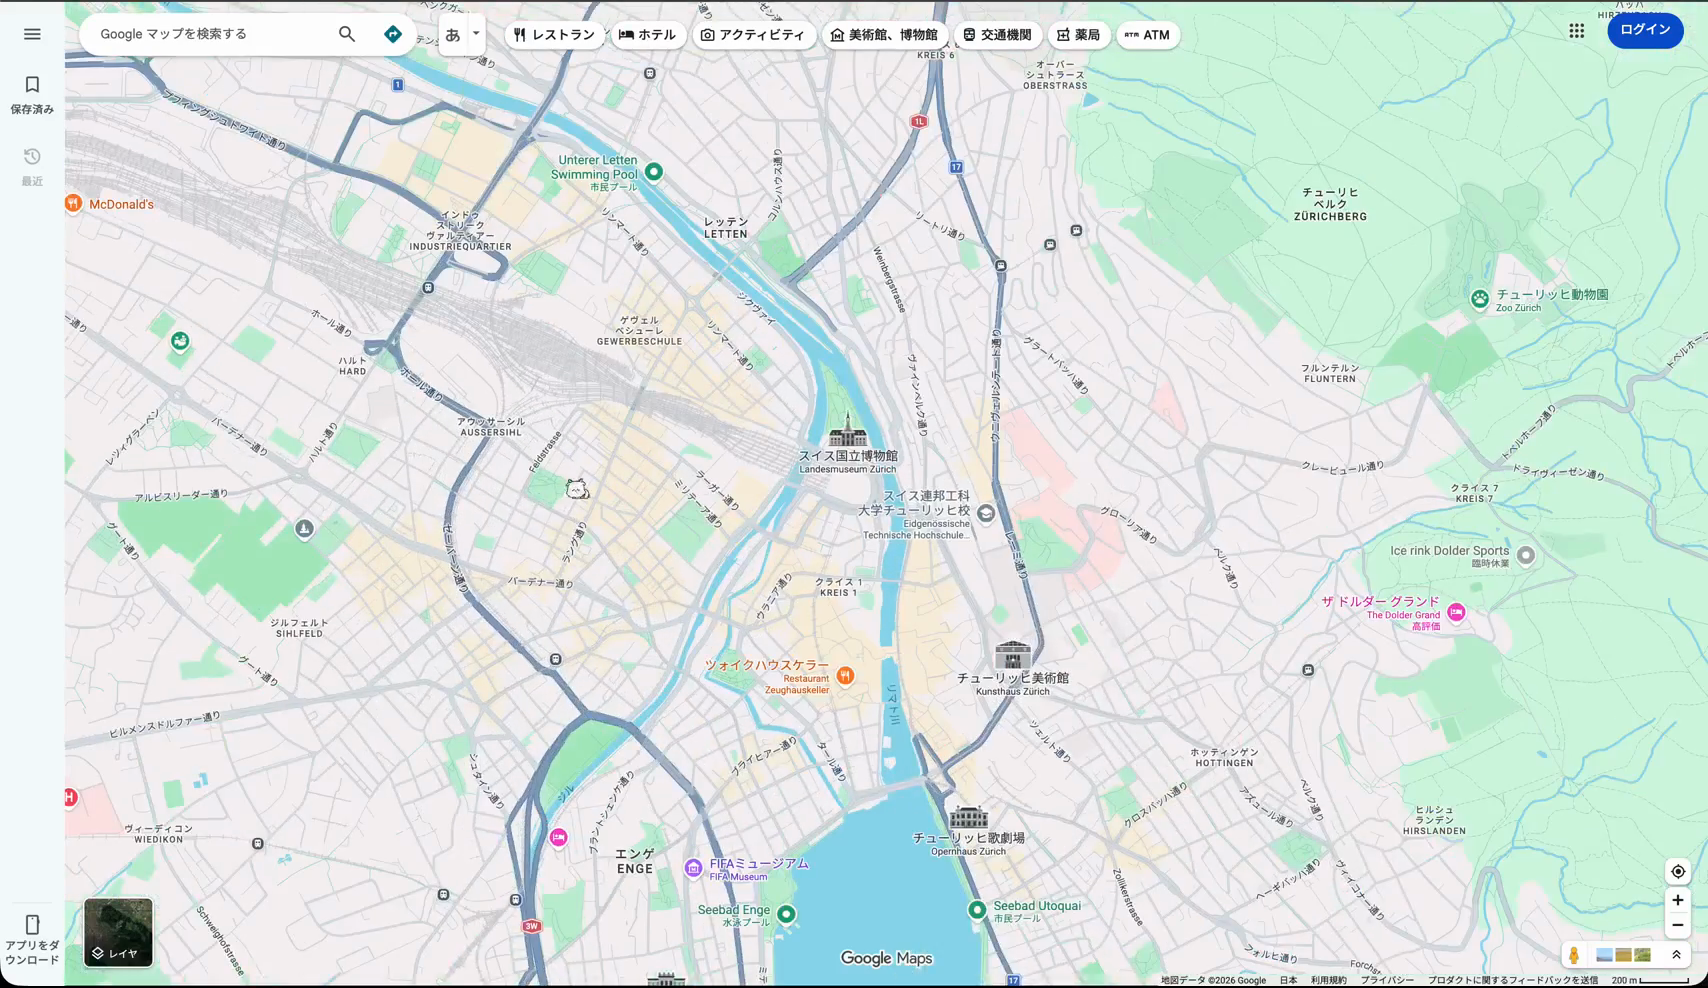Zoom in with the plus button
Screen dimensions: 1708x988
click(x=1678, y=901)
